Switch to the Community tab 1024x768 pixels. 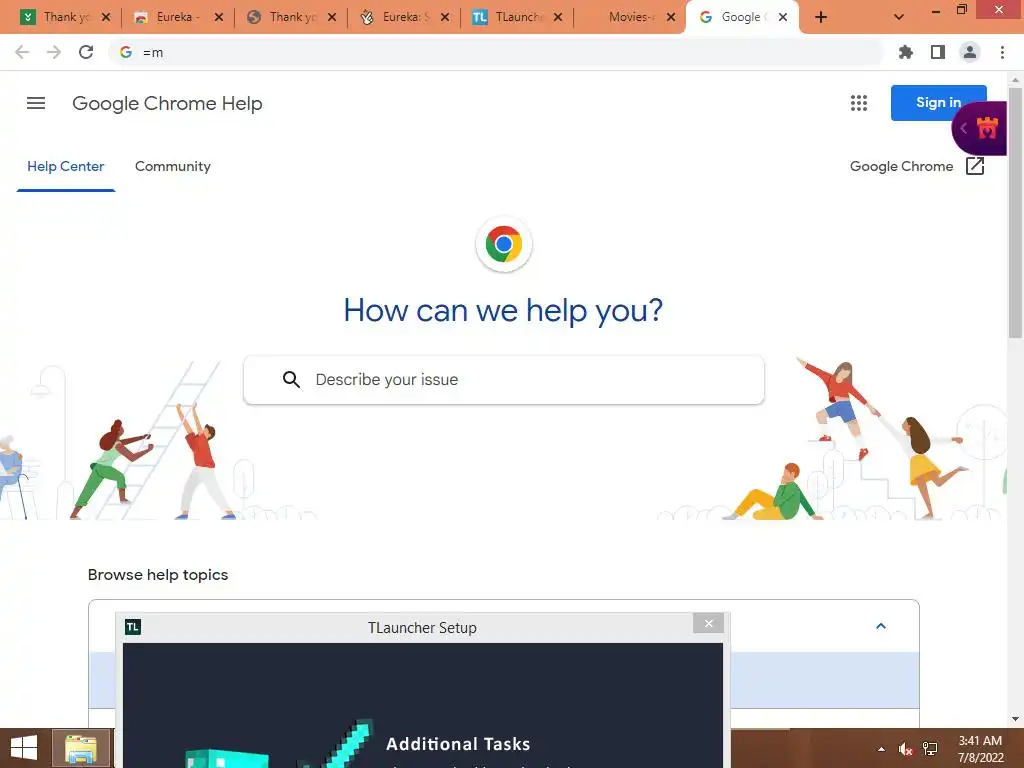pyautogui.click(x=172, y=167)
